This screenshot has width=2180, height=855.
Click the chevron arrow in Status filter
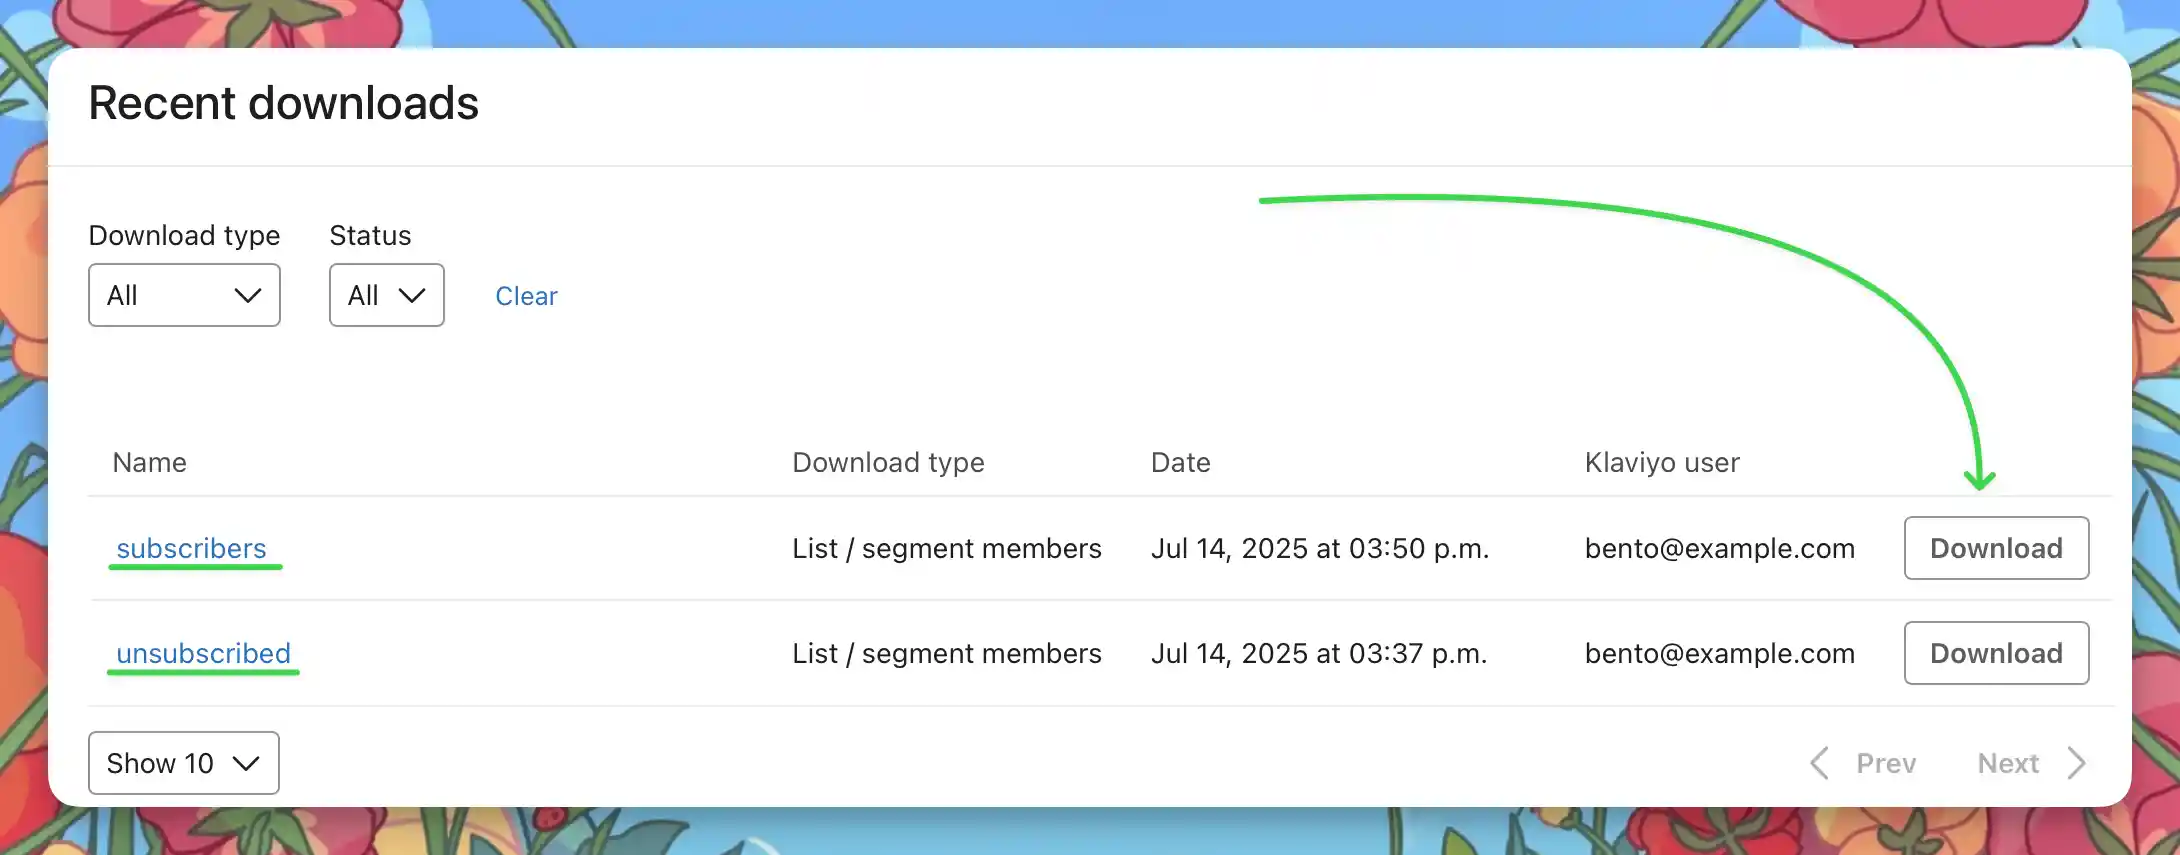[x=412, y=296]
